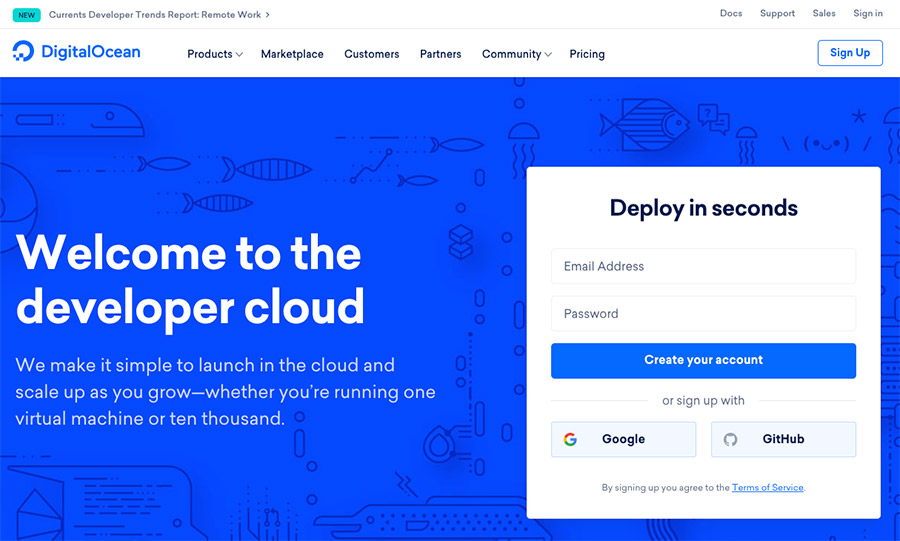This screenshot has width=900, height=541.
Task: Open the Docs link
Action: pos(731,13)
